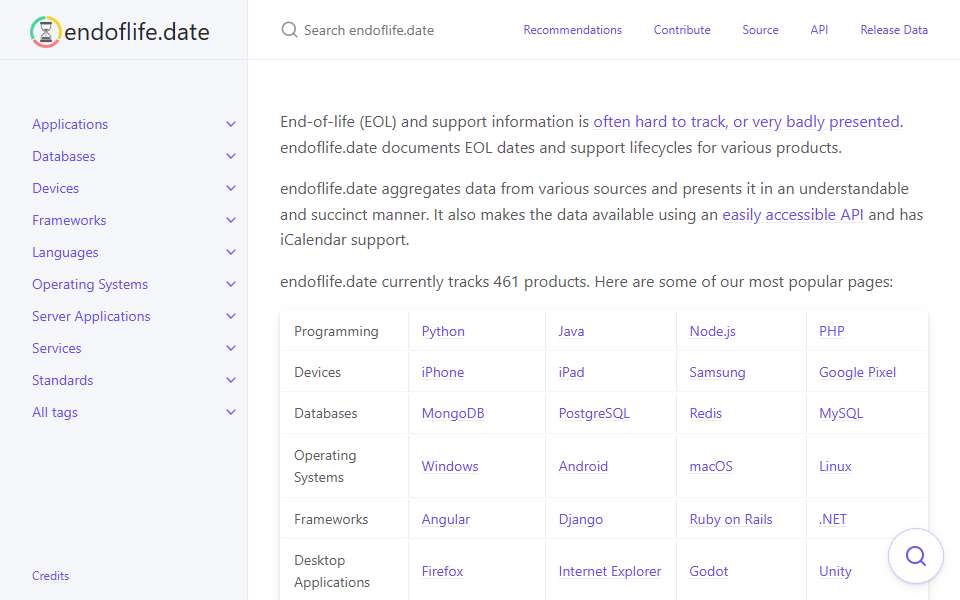This screenshot has width=960, height=600.
Task: Select Frameworks category in the sidebar
Action: point(69,220)
